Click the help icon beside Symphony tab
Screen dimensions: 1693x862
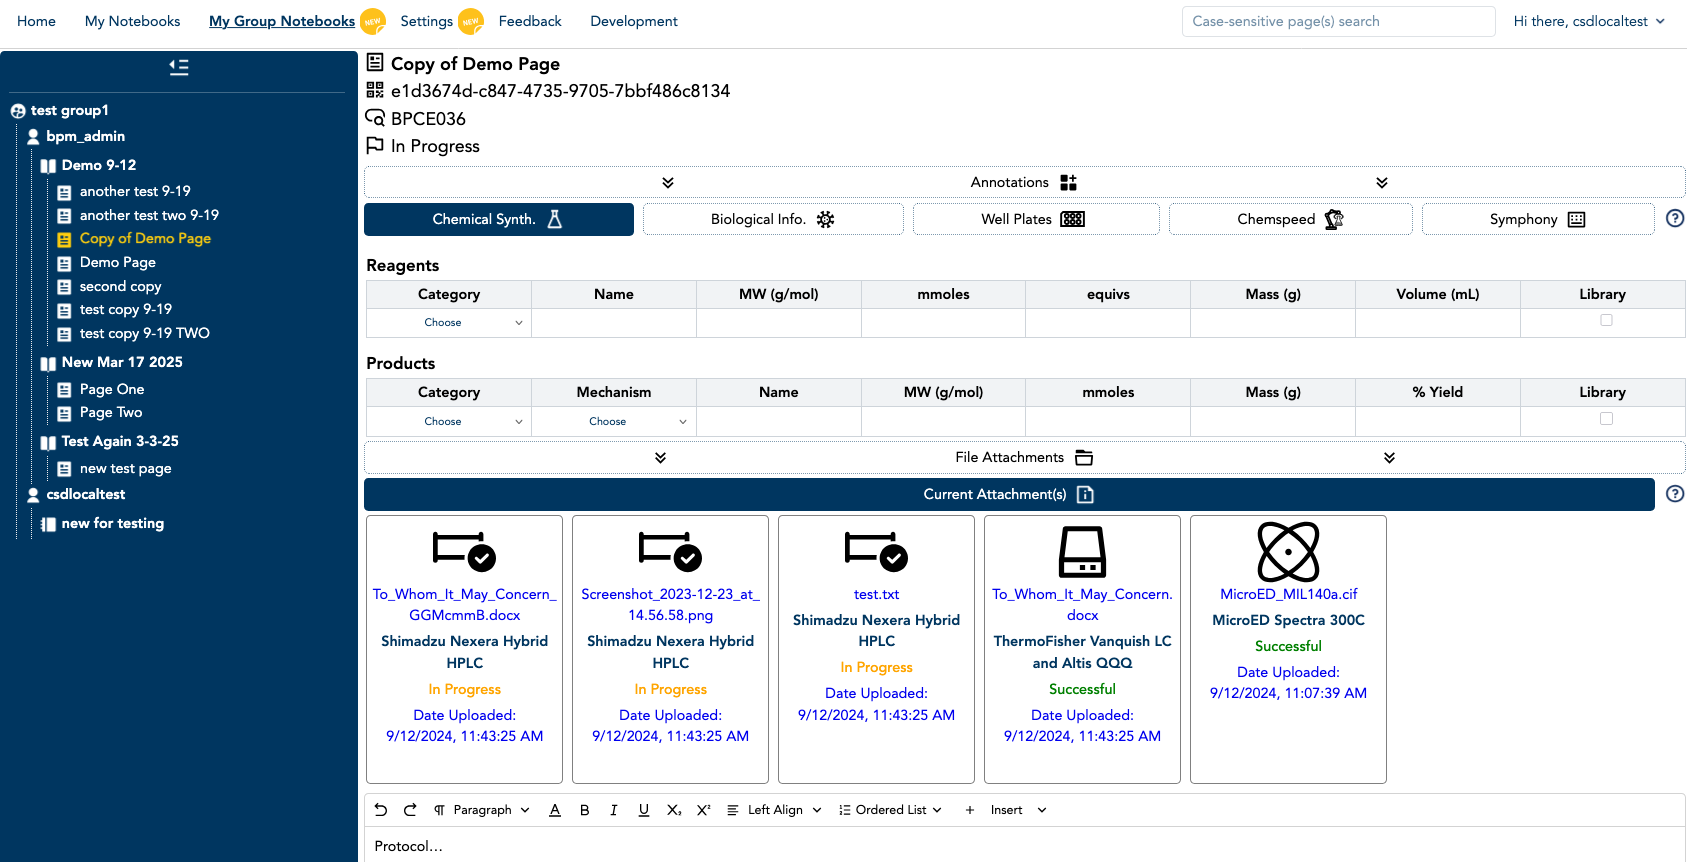(1675, 218)
